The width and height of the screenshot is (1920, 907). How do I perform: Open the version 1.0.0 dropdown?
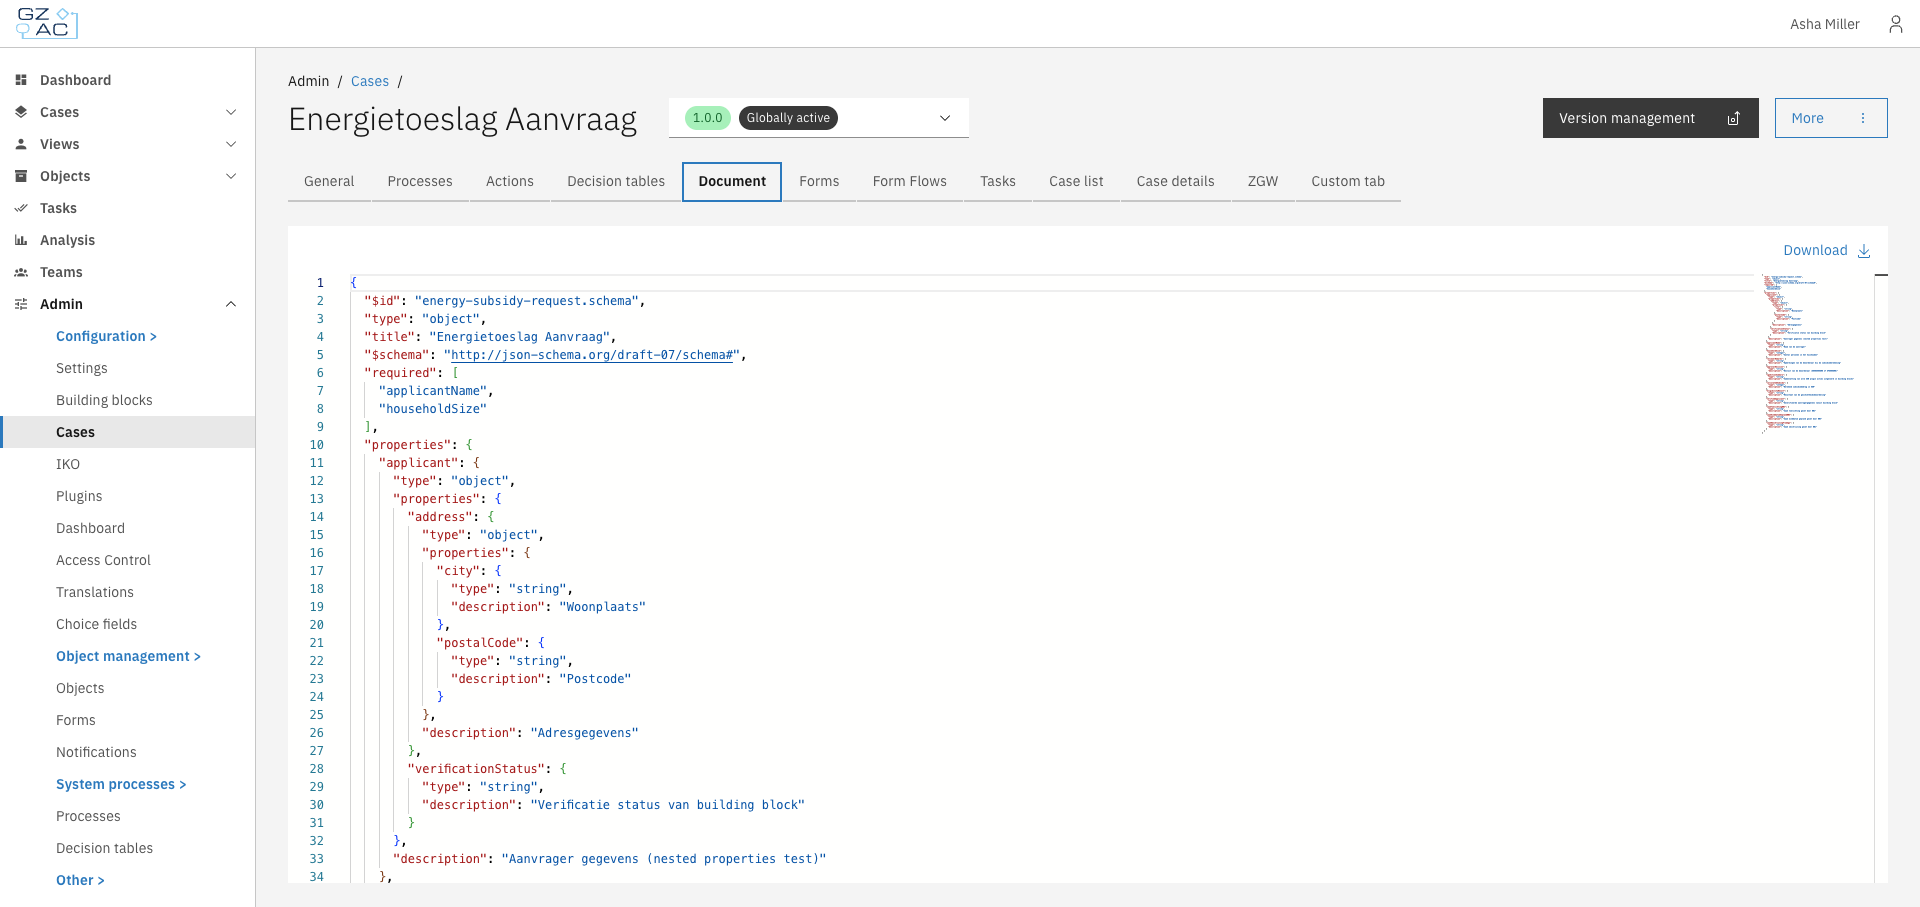click(819, 118)
